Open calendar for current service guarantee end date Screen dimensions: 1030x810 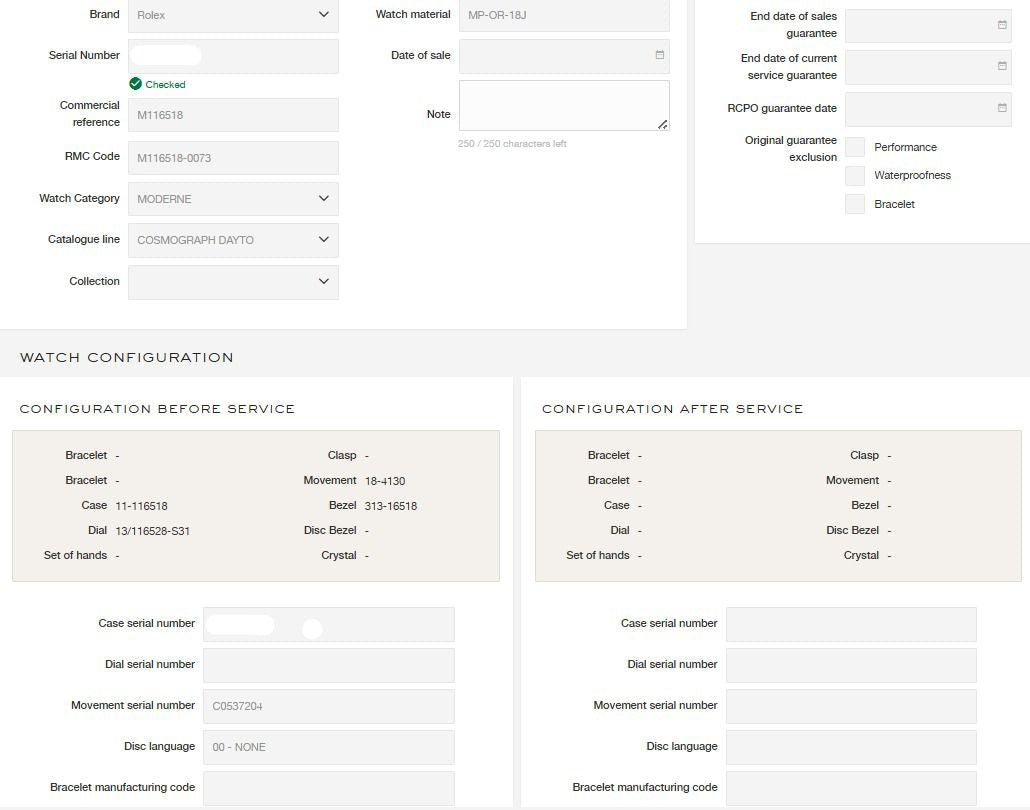click(x=1002, y=66)
